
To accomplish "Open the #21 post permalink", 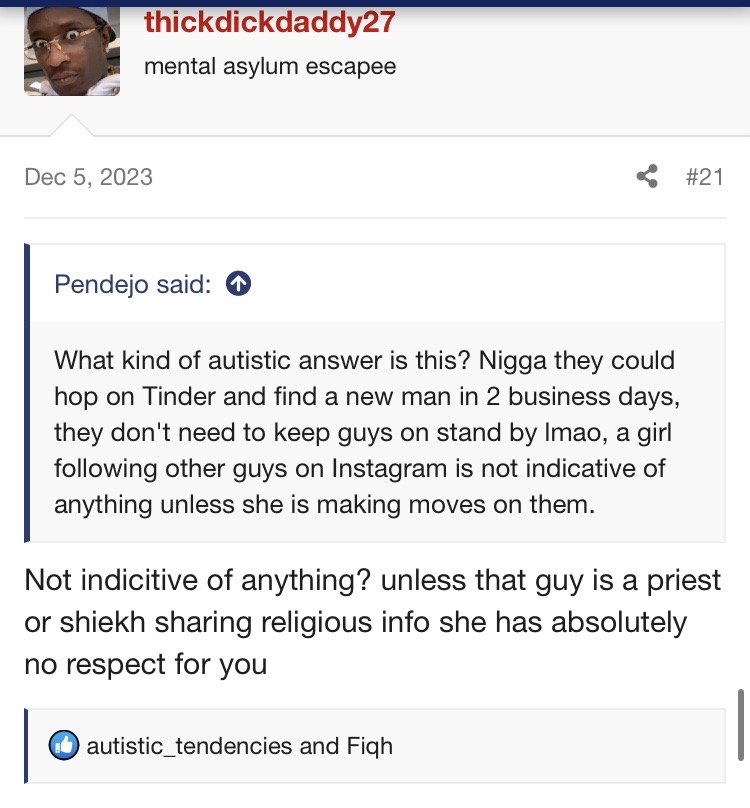I will click(x=704, y=177).
